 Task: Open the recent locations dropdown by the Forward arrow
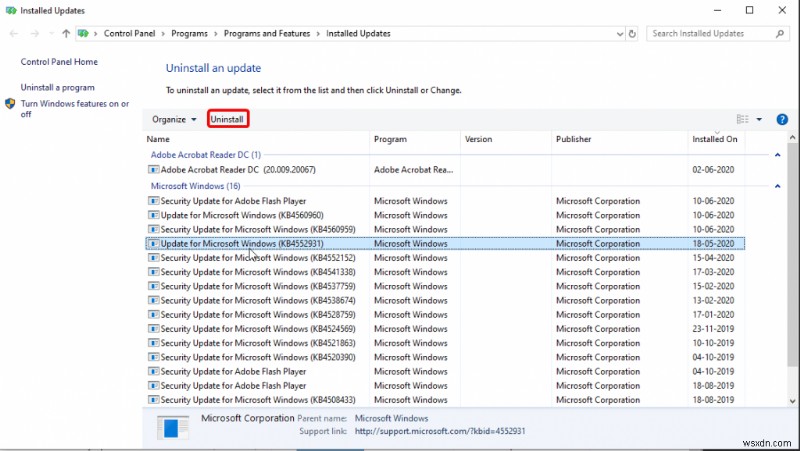point(52,34)
